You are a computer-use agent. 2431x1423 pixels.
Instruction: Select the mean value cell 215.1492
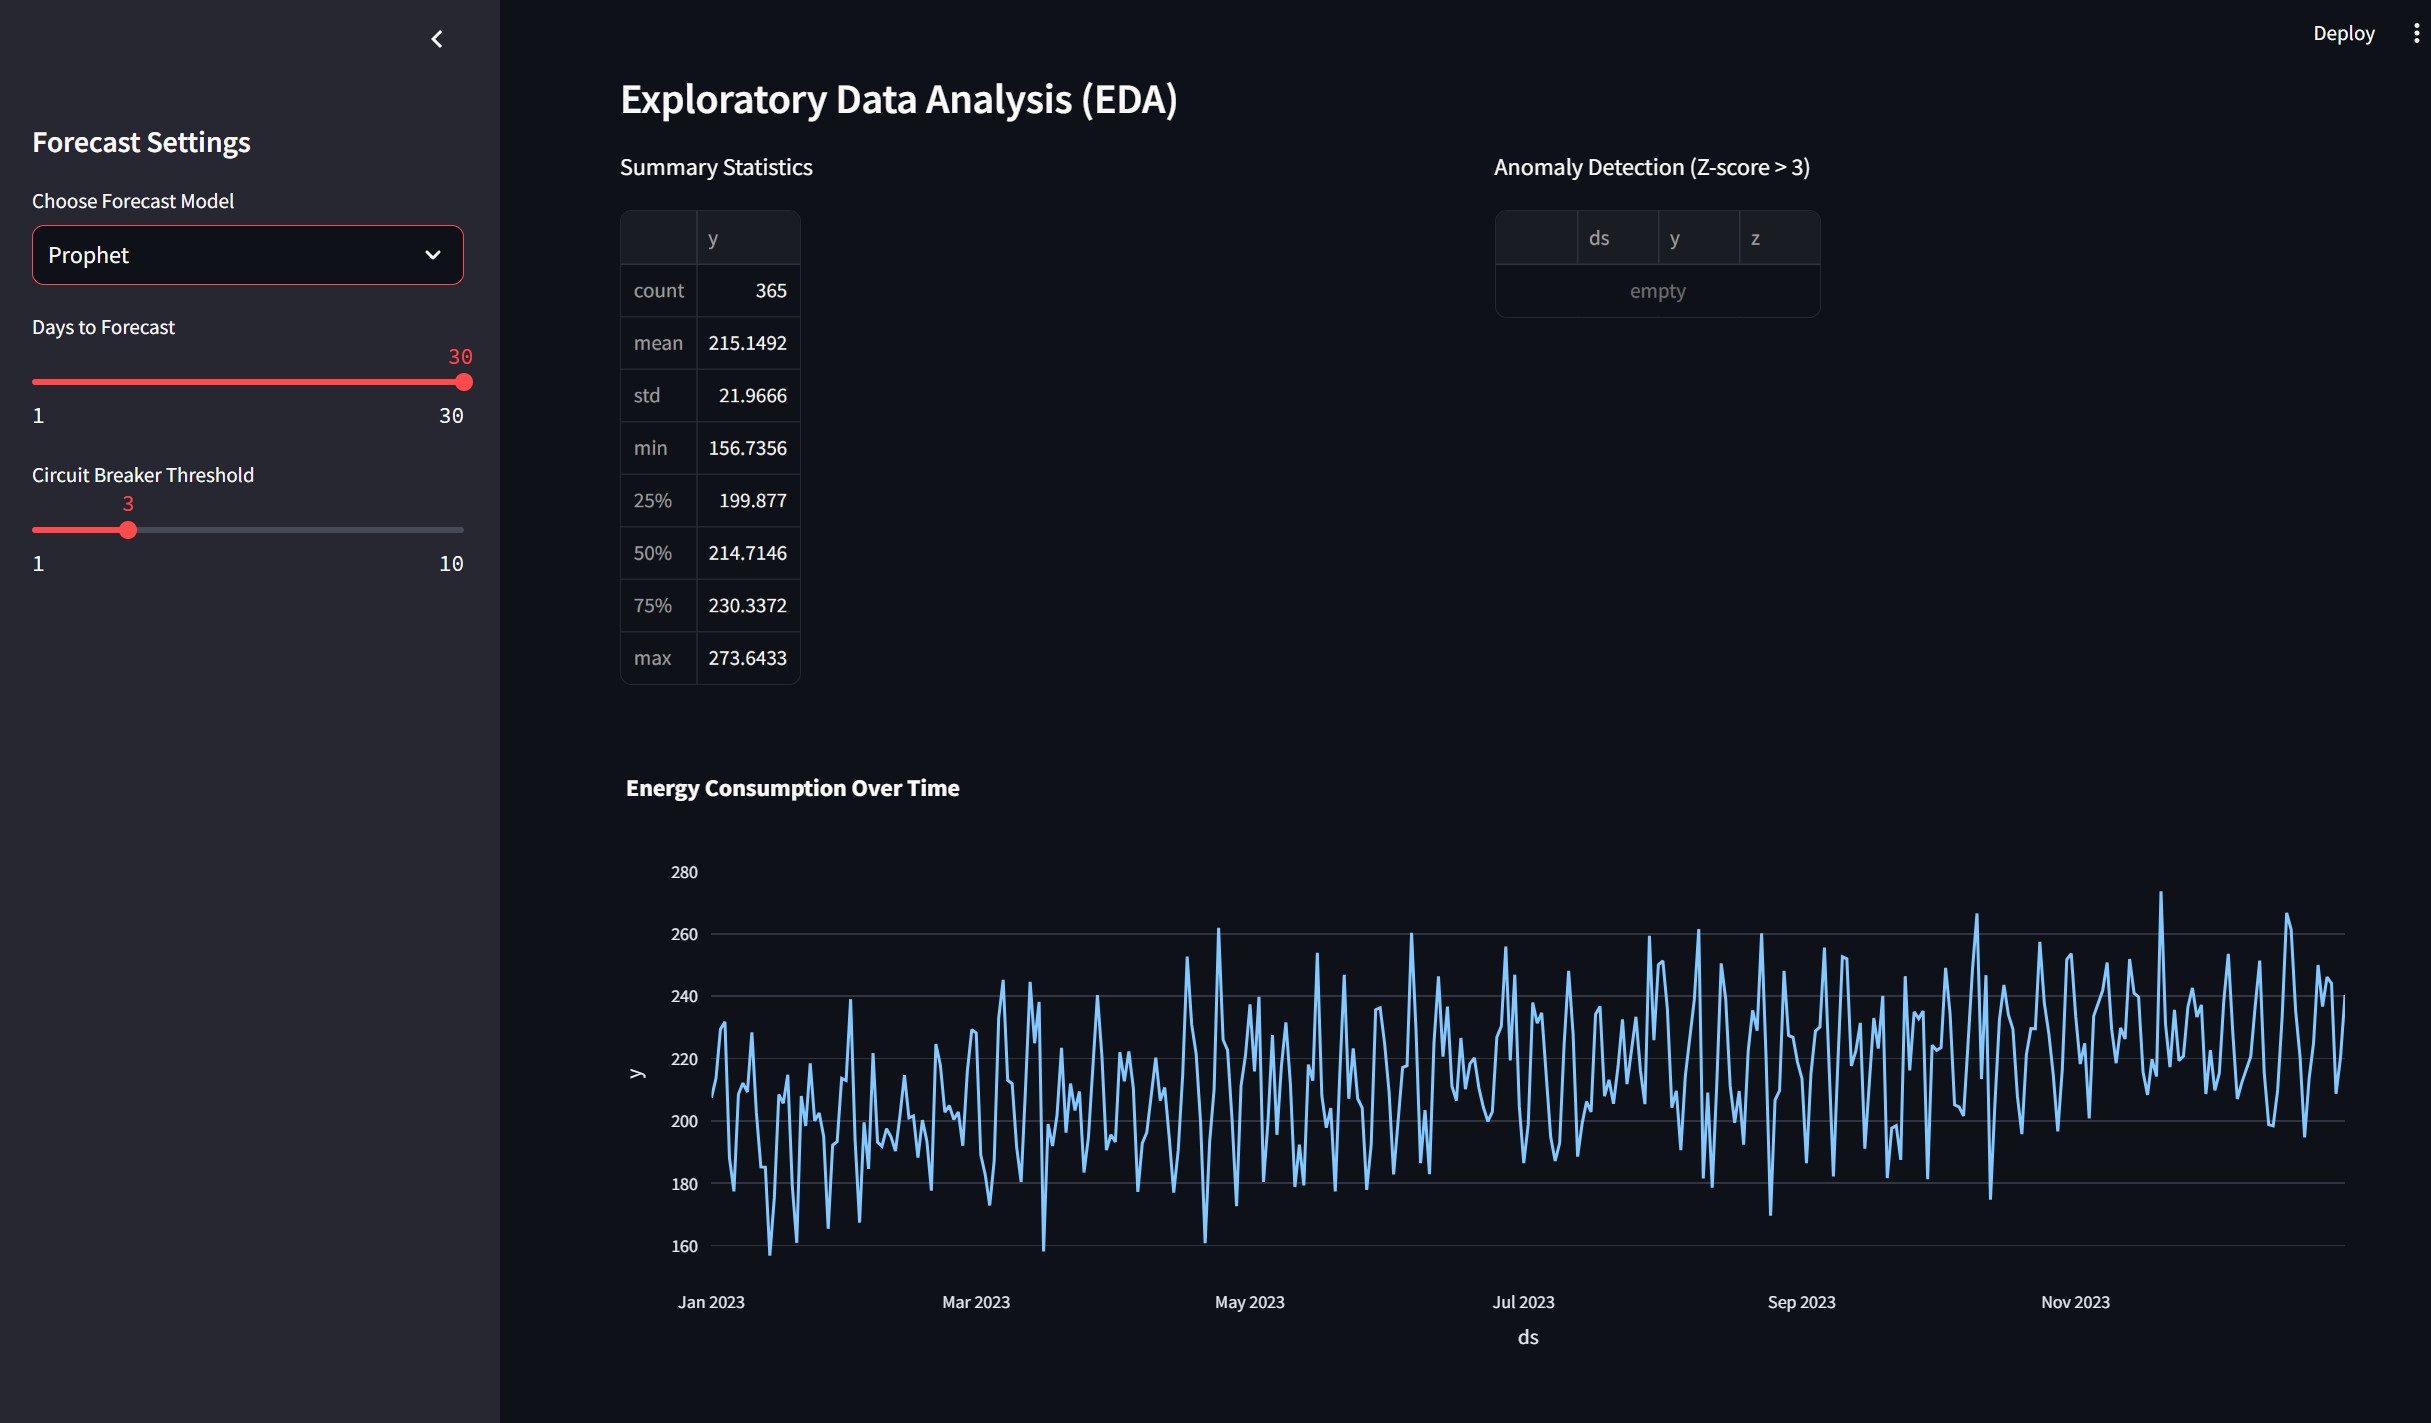(747, 343)
